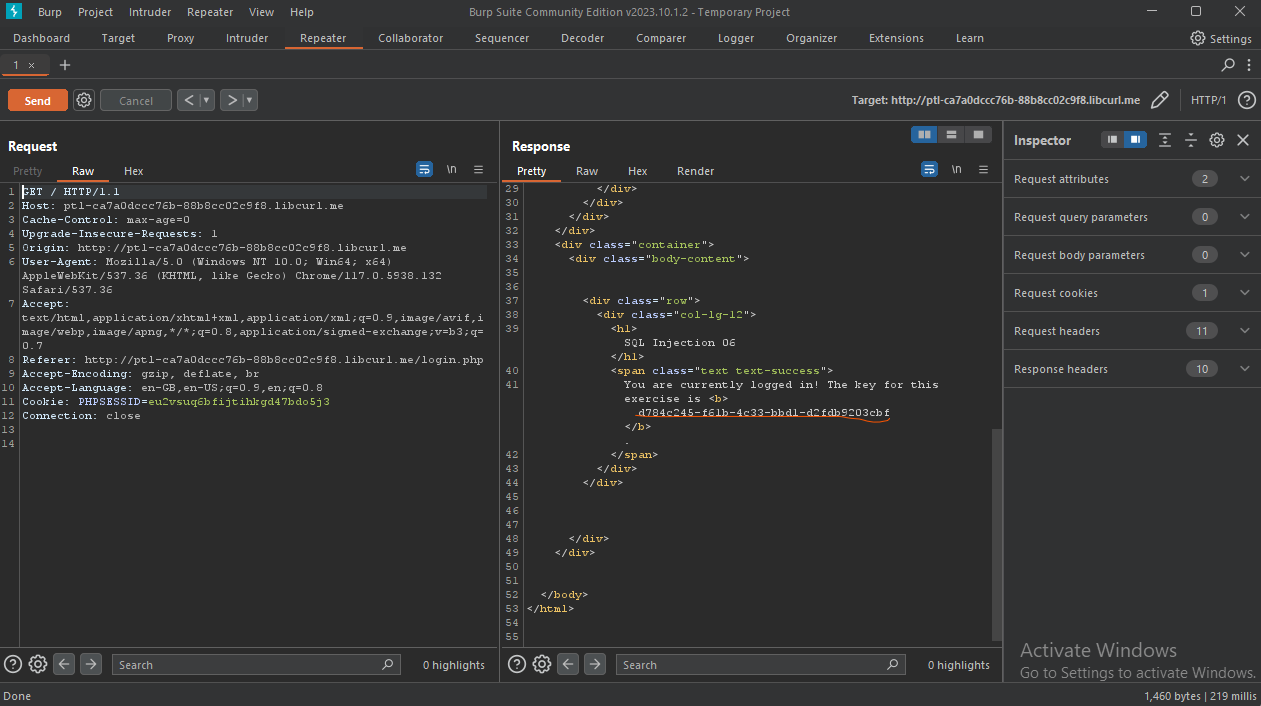The width and height of the screenshot is (1261, 706).
Task: Select the side-by-side layout toggle above Response
Action: pos(925,134)
